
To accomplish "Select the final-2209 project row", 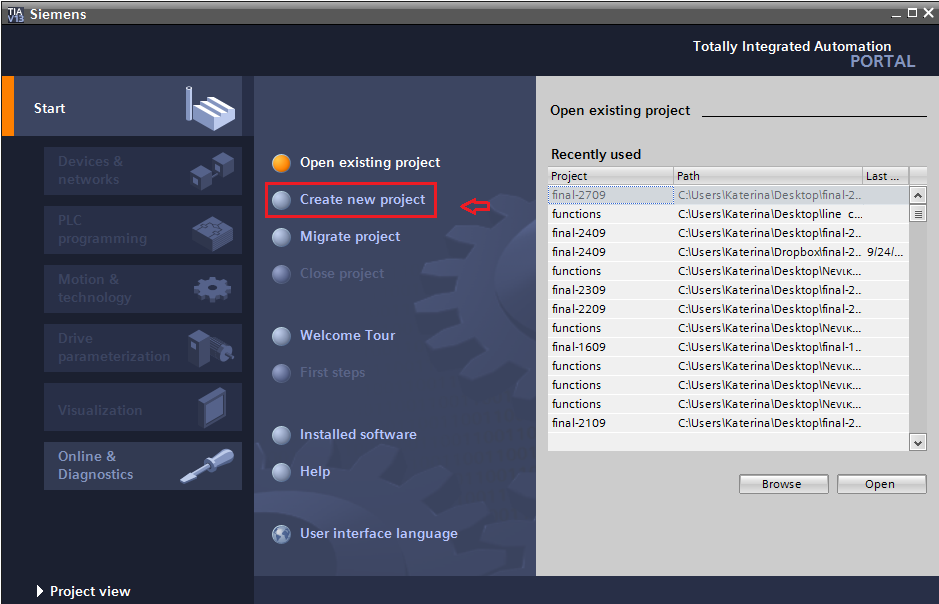I will click(728, 309).
